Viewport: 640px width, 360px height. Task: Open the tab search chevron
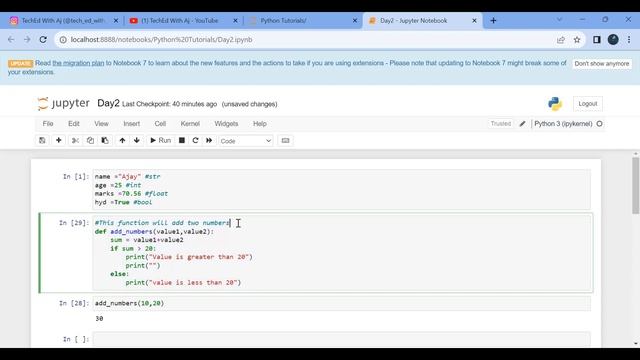click(x=560, y=20)
